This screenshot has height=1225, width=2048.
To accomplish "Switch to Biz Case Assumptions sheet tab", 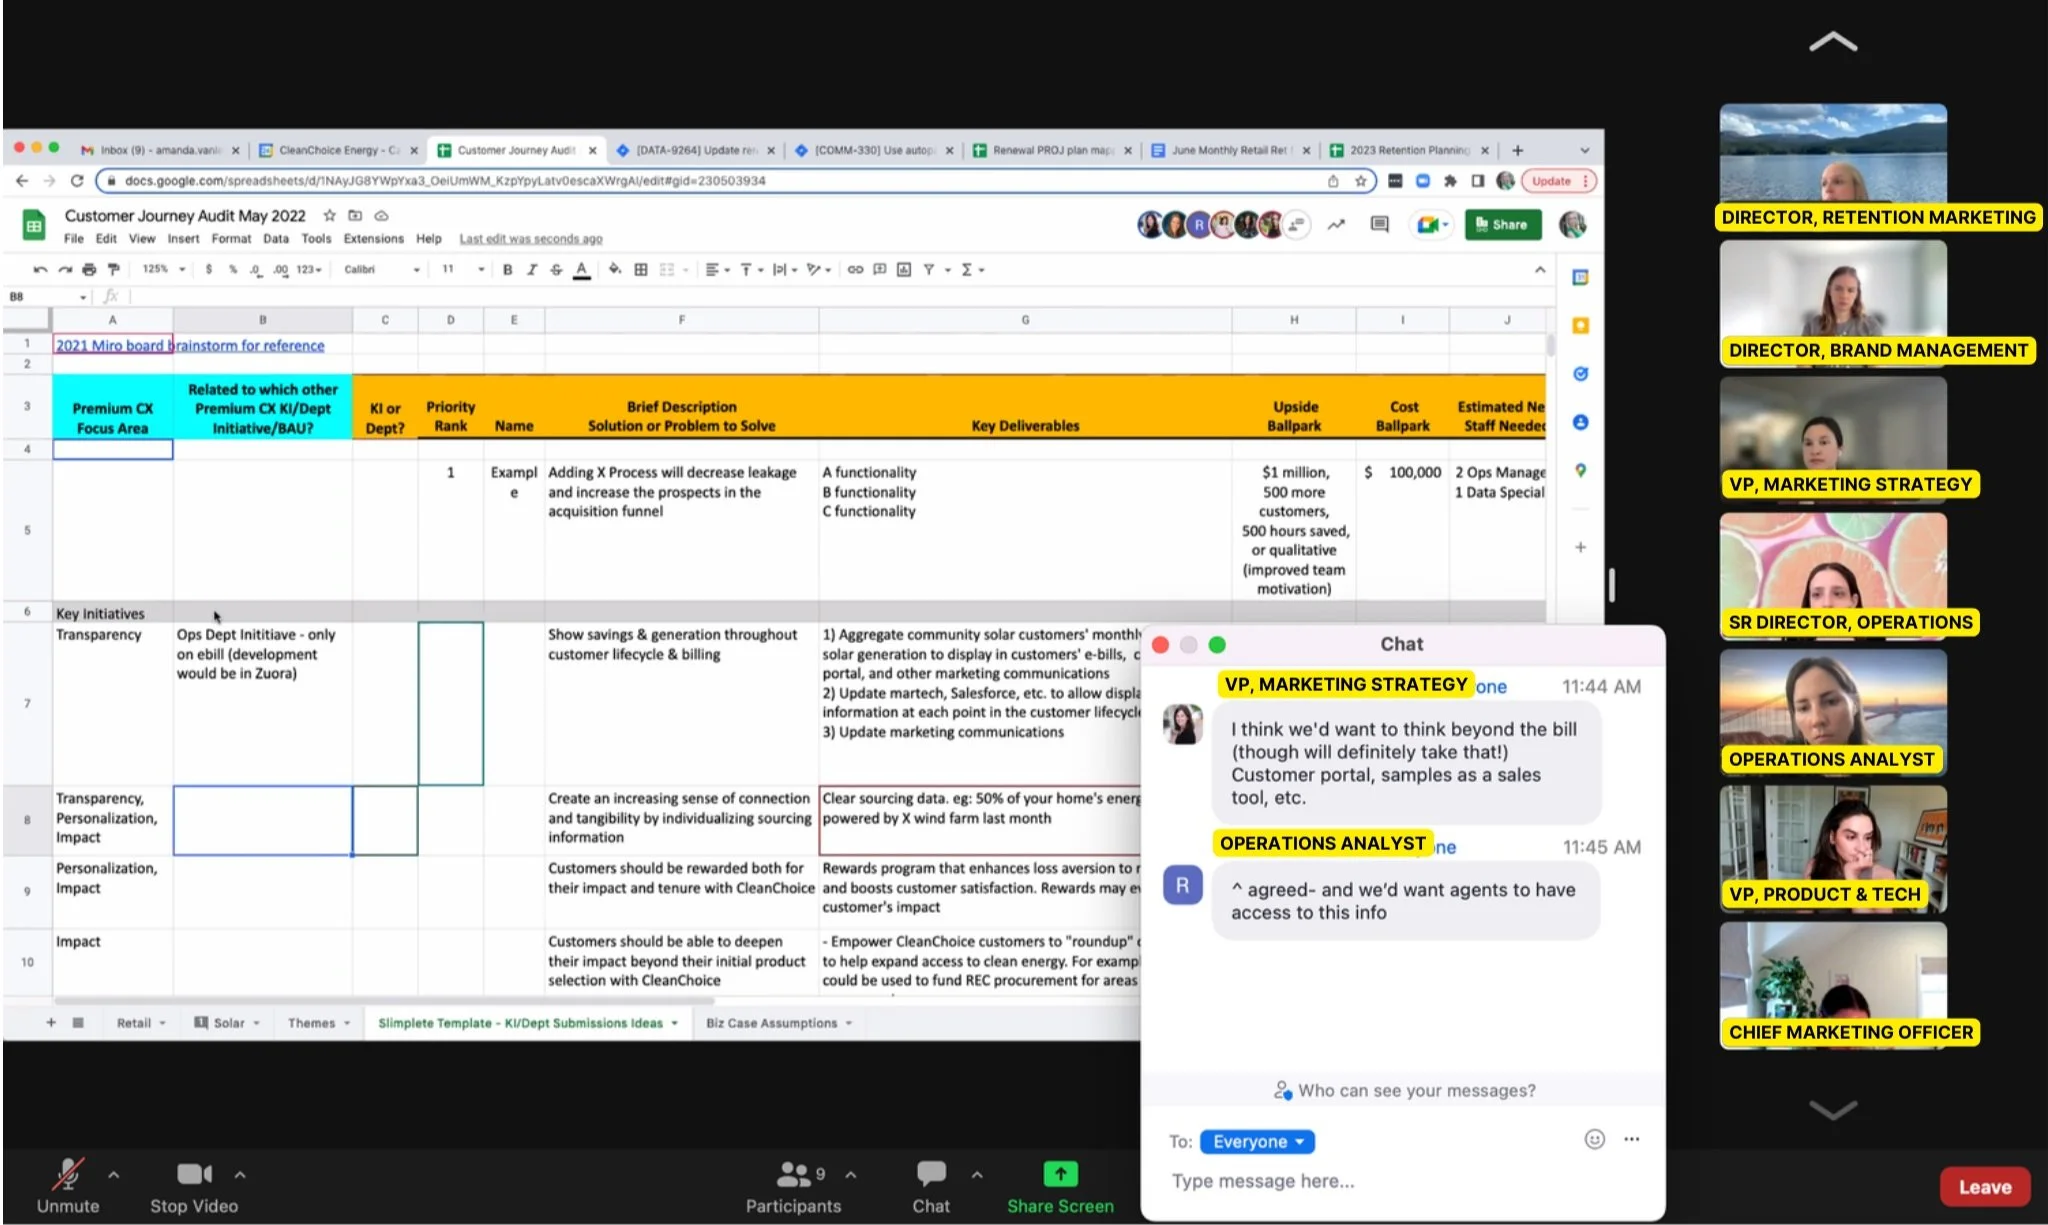I will (771, 1023).
